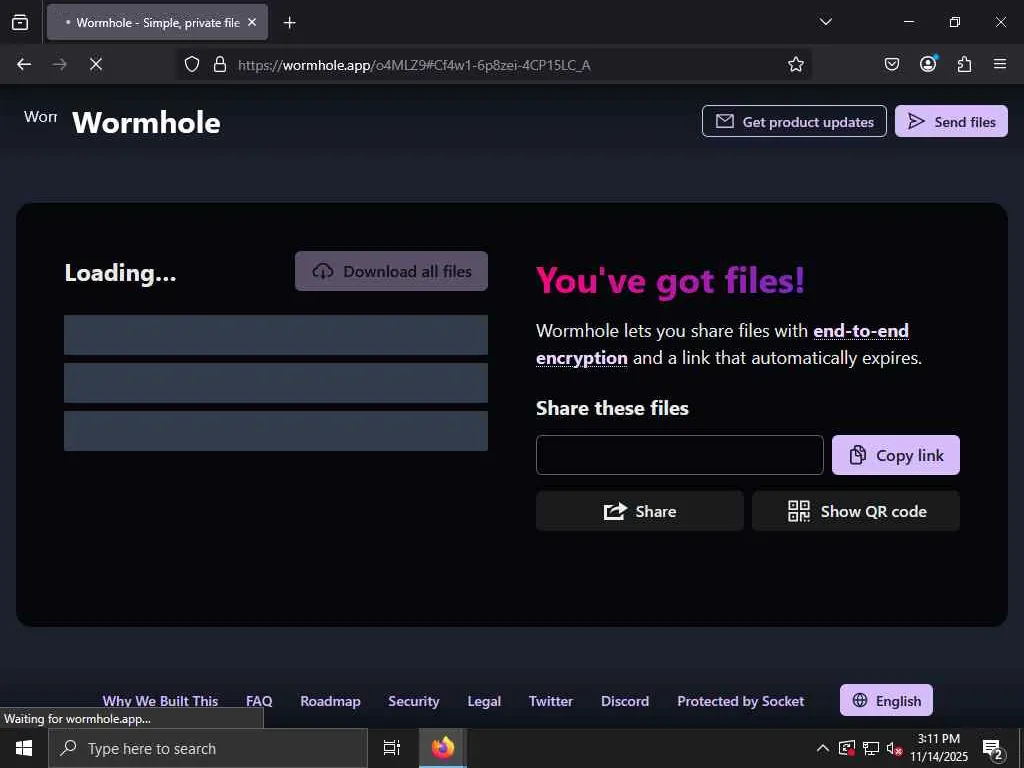The height and width of the screenshot is (768, 1024).
Task: Open the Windows Start menu
Action: click(x=24, y=748)
